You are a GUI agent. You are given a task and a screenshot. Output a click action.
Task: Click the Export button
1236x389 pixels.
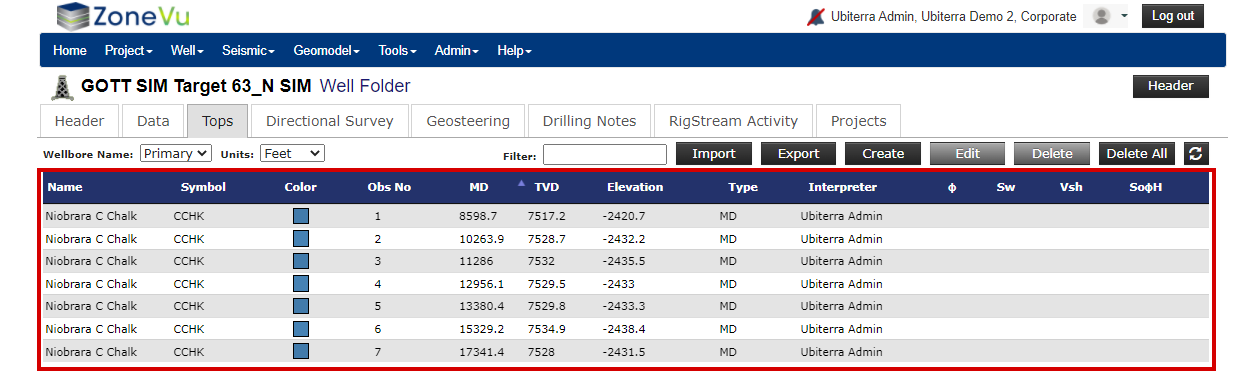click(798, 154)
